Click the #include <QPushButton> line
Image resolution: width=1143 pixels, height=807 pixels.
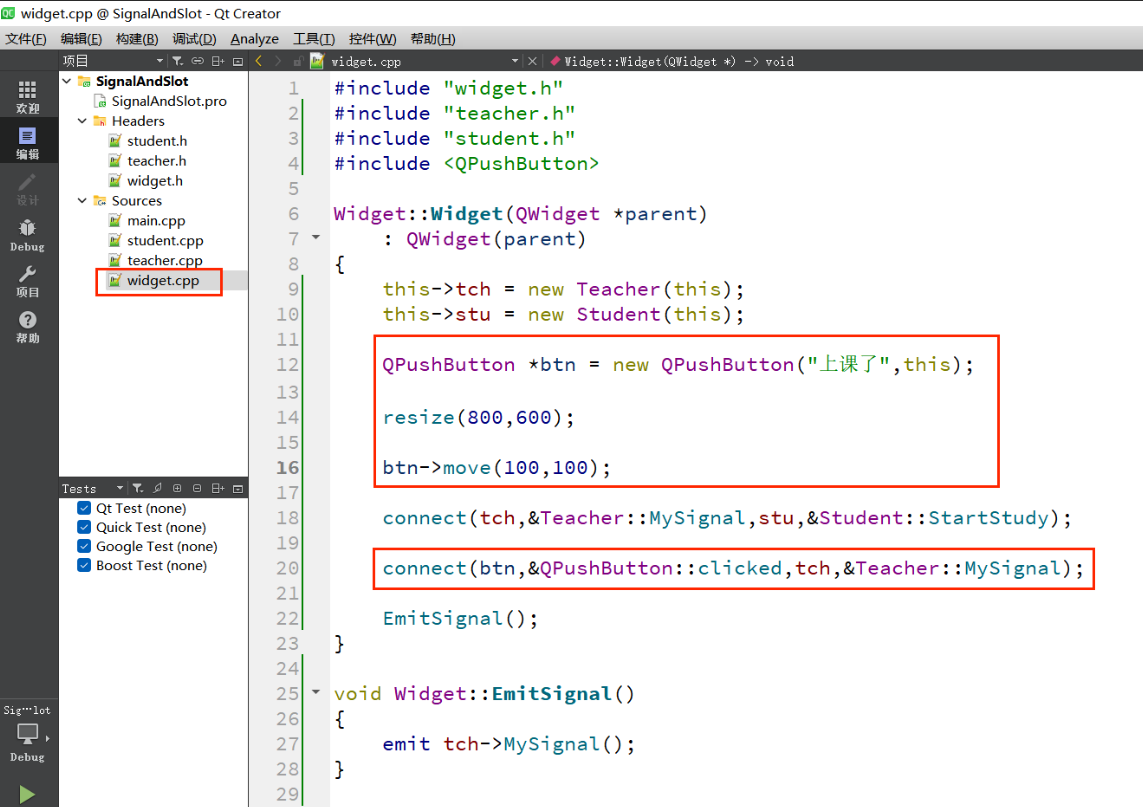(467, 163)
